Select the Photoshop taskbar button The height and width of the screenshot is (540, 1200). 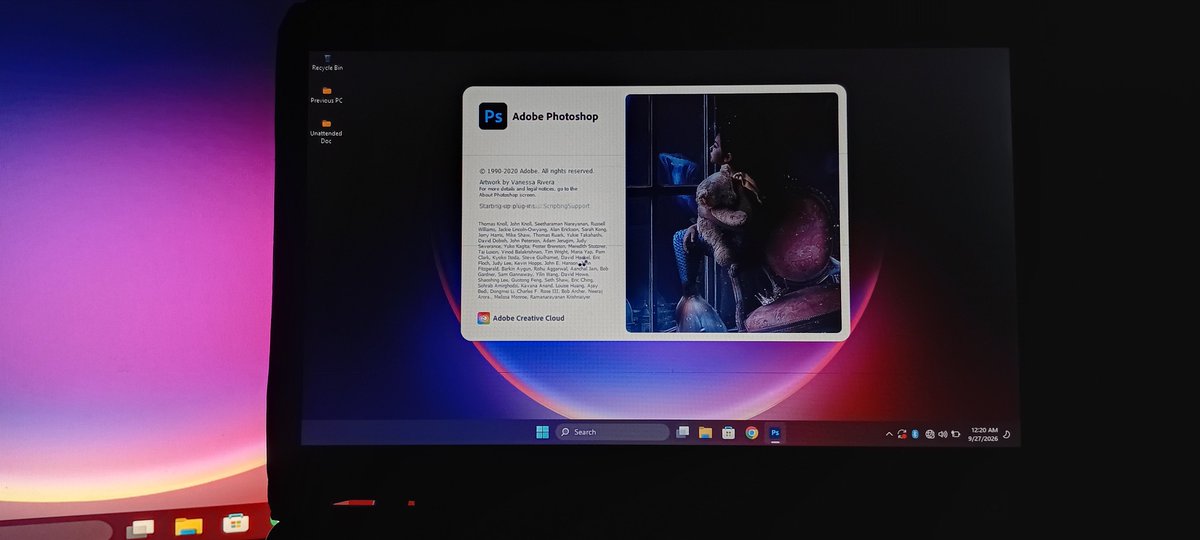pos(775,433)
